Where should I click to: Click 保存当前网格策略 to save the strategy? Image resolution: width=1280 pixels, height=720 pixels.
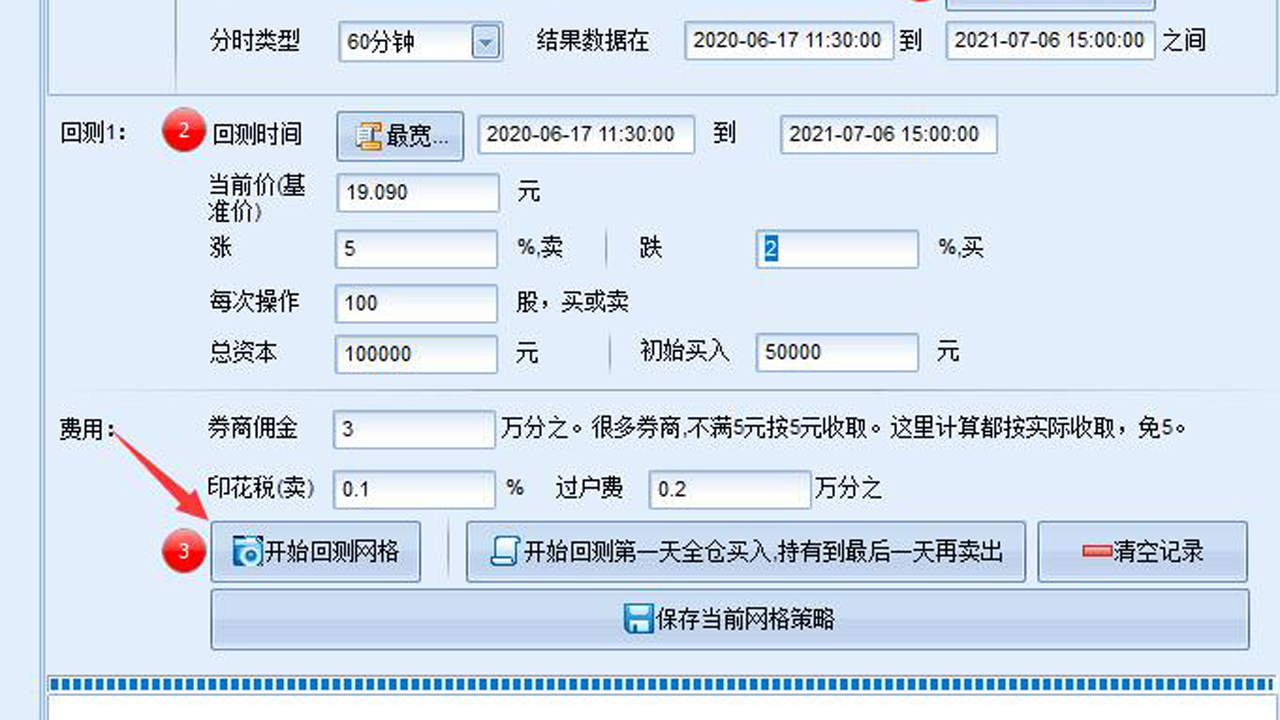point(728,619)
